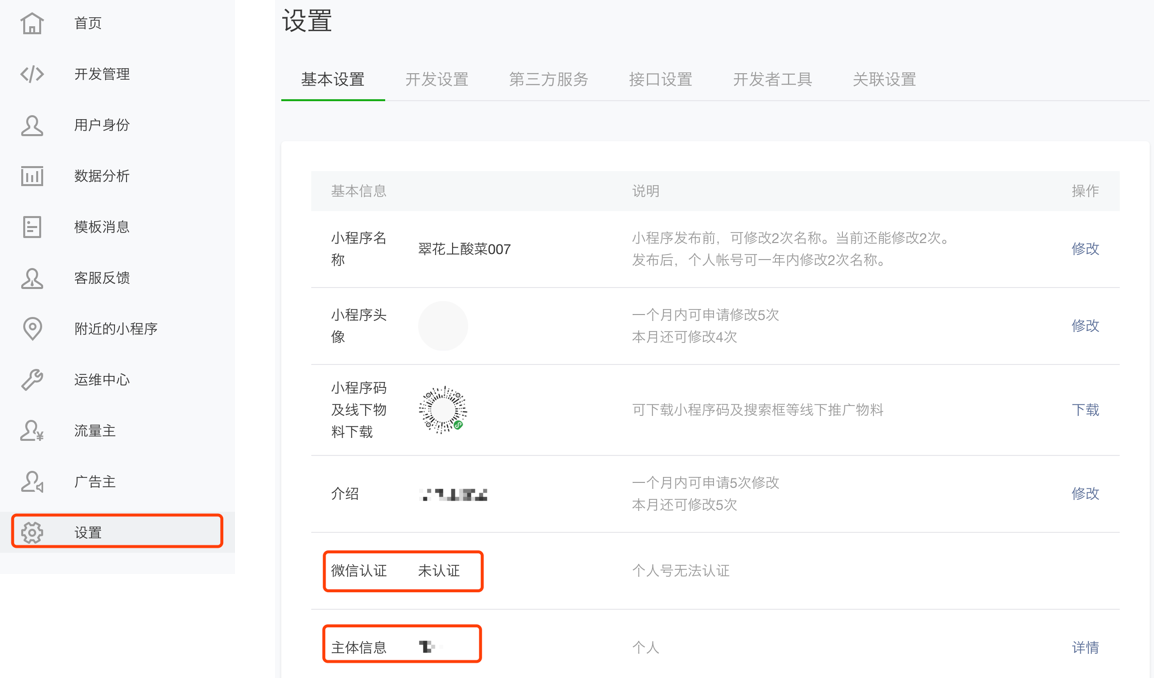Click the mini program QR code thumbnail
1154x678 pixels.
443,410
